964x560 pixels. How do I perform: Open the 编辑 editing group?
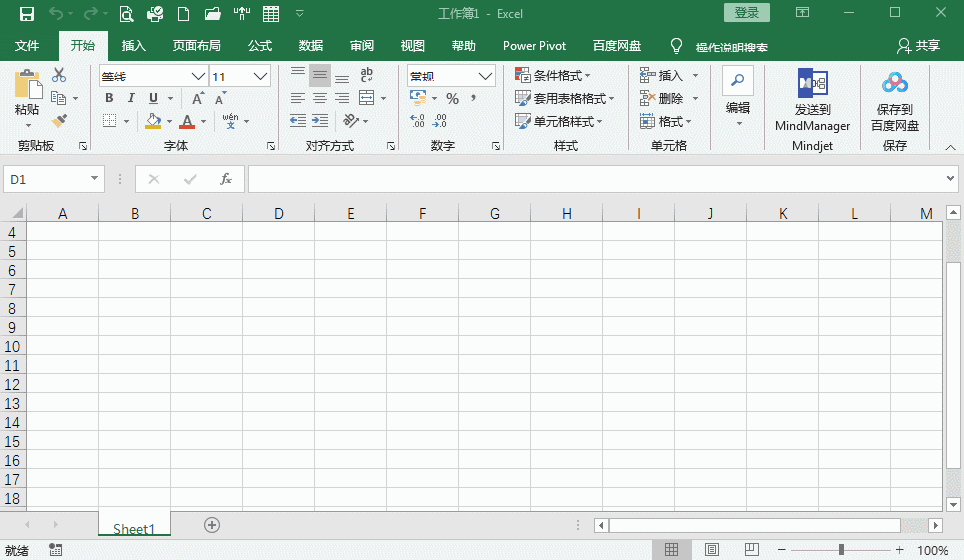[738, 98]
